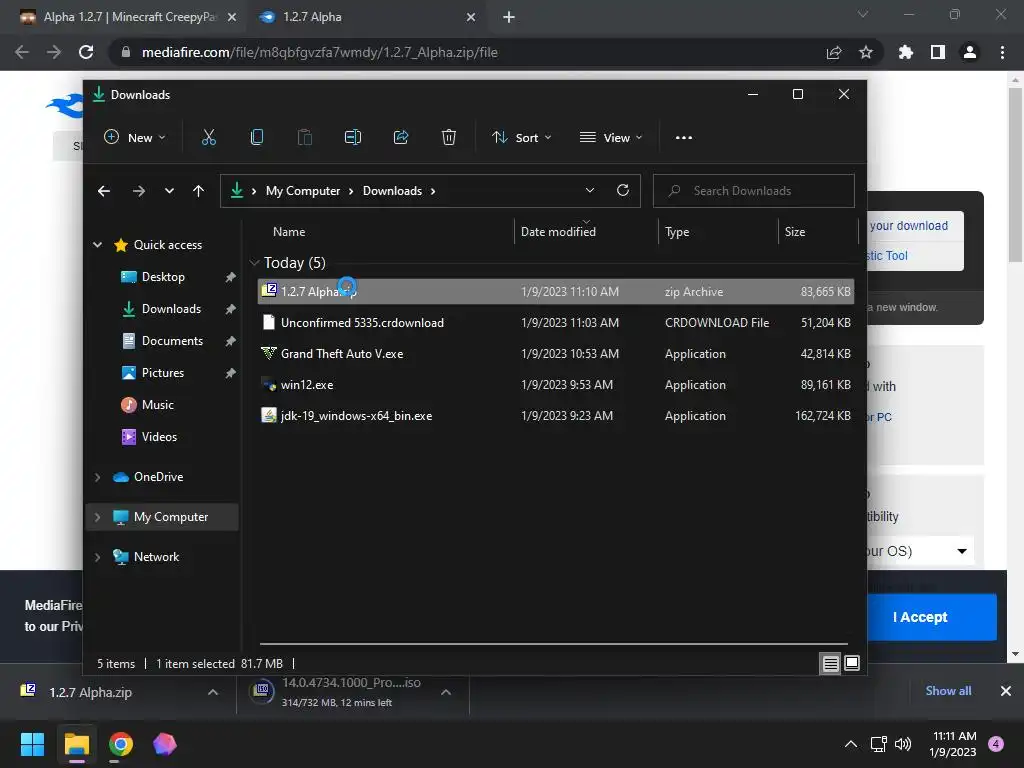Viewport: 1024px width, 768px height.
Task: Click the volume speaker tray icon
Action: point(903,744)
